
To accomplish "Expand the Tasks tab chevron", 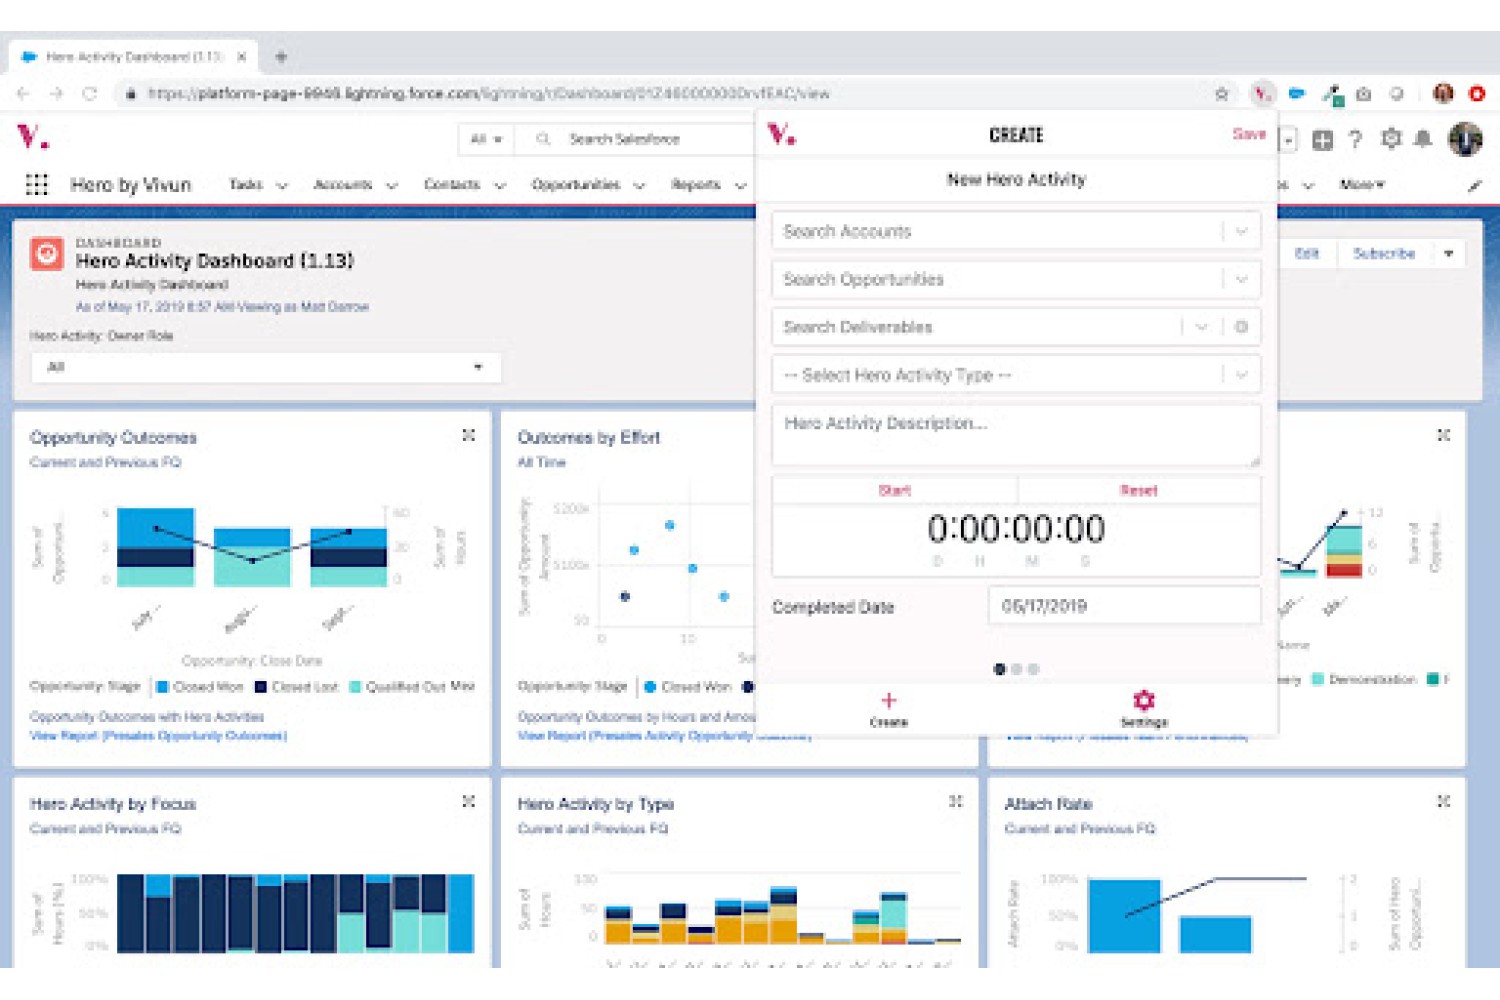I will [282, 185].
